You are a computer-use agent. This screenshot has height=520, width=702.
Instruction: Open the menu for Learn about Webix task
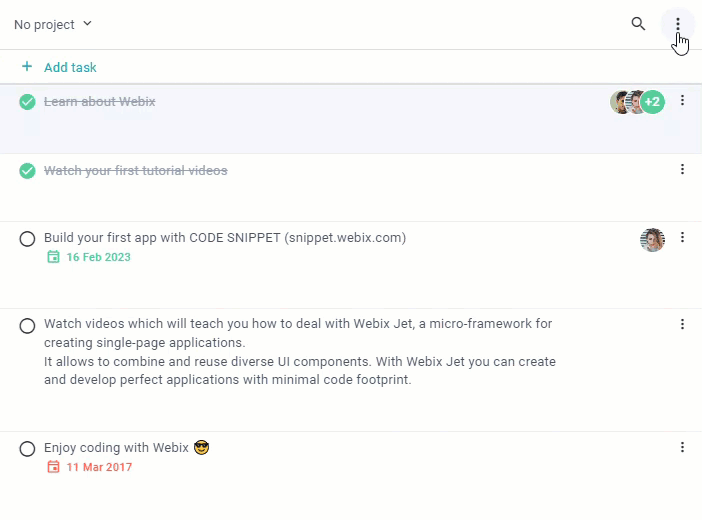[x=682, y=100]
